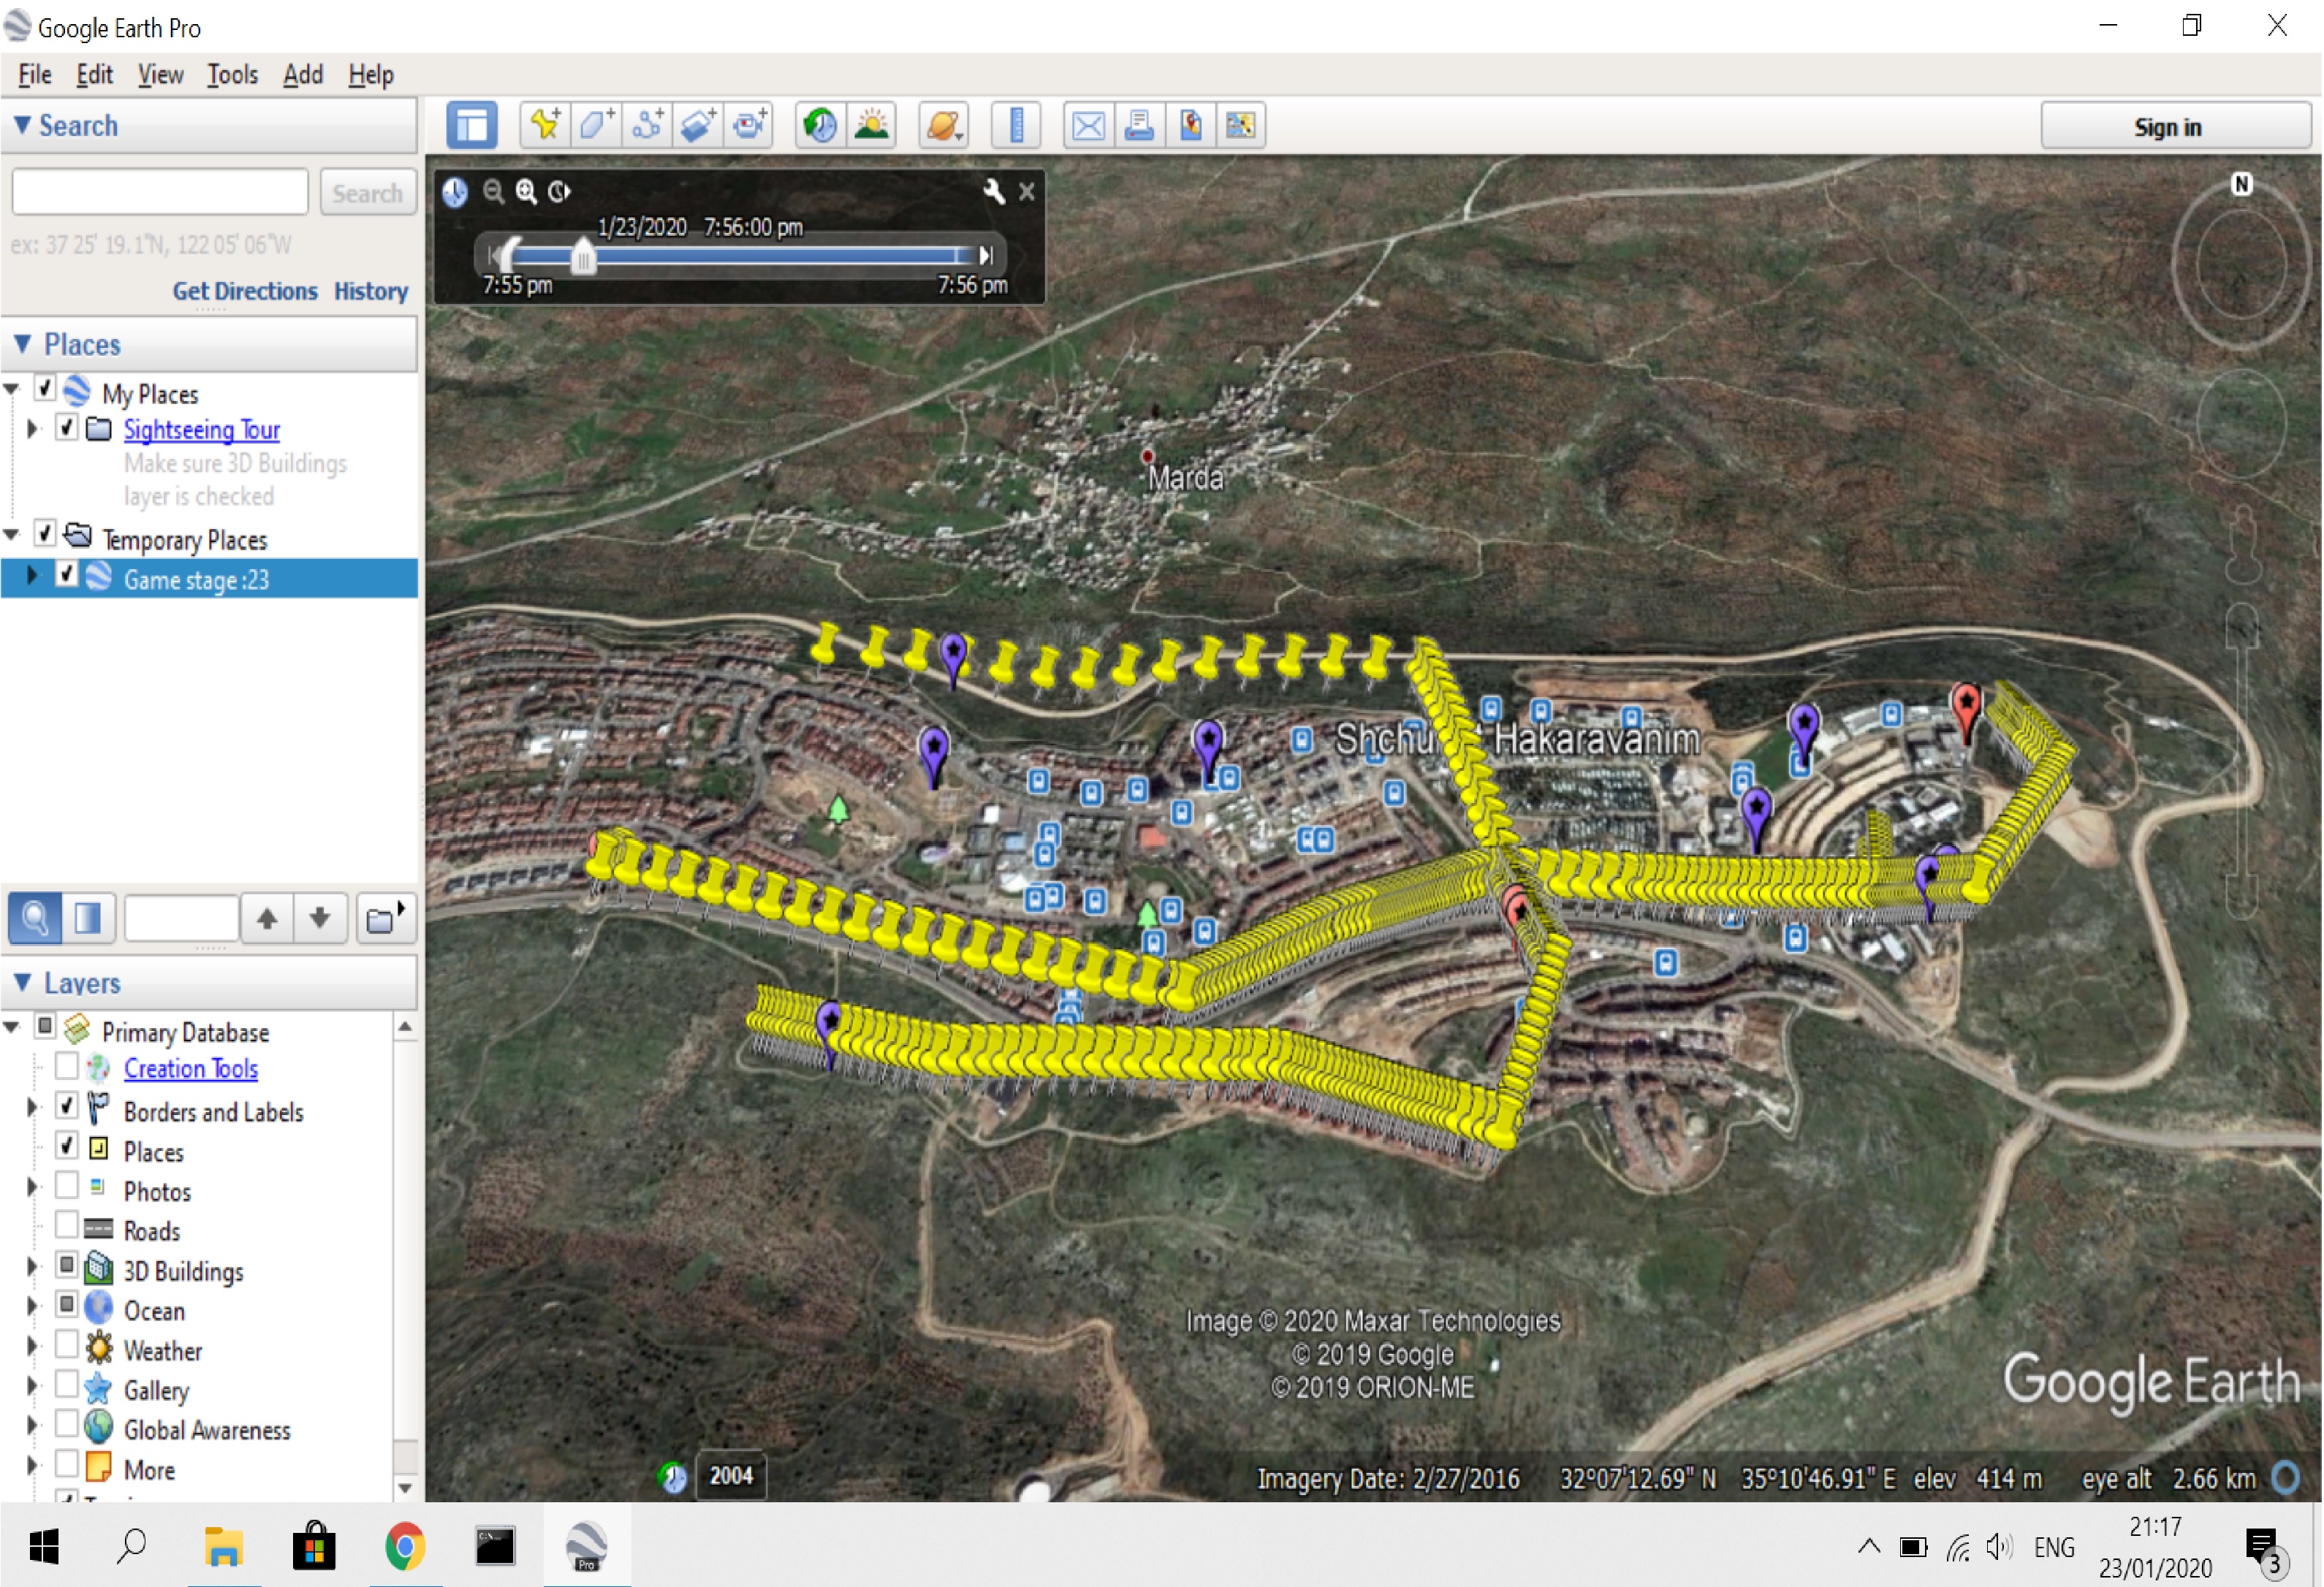Image resolution: width=2324 pixels, height=1587 pixels.
Task: Move selected place up
Action: pyautogui.click(x=267, y=918)
